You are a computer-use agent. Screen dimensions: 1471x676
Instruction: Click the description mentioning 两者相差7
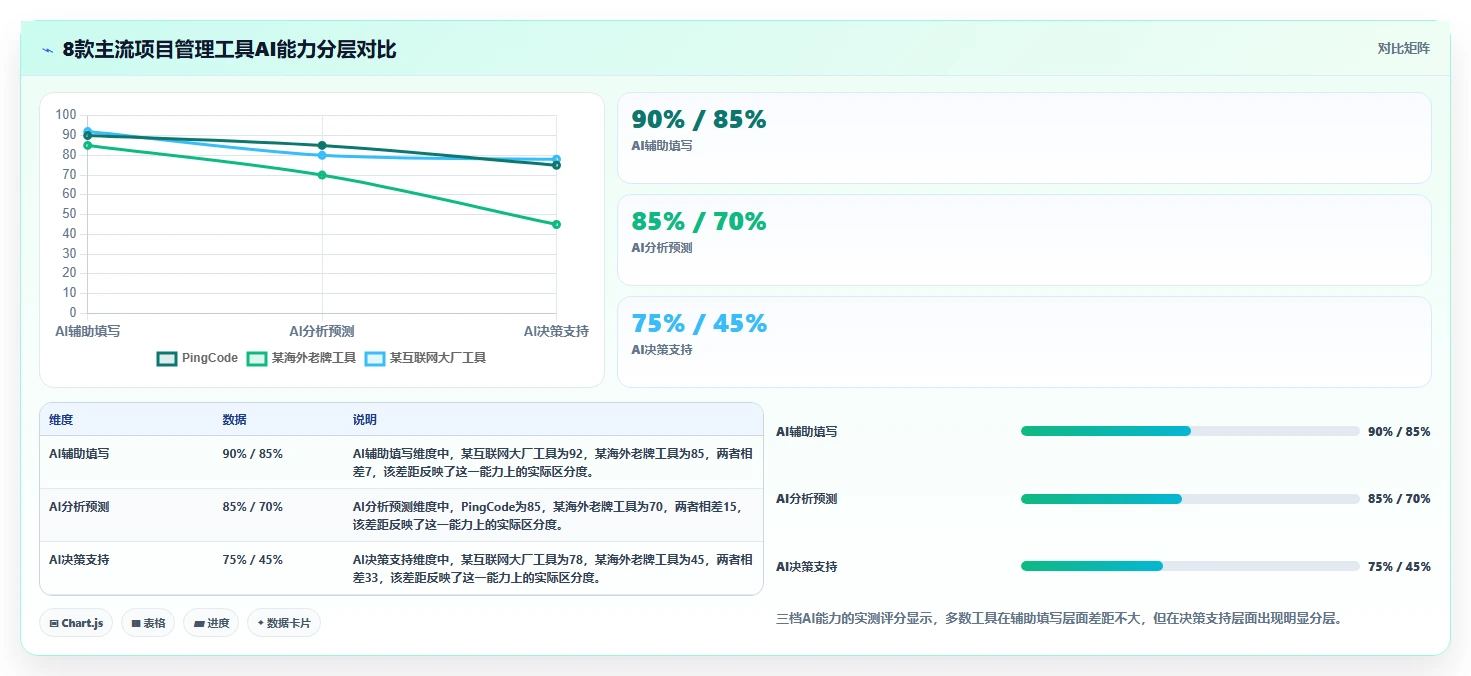pos(553,463)
